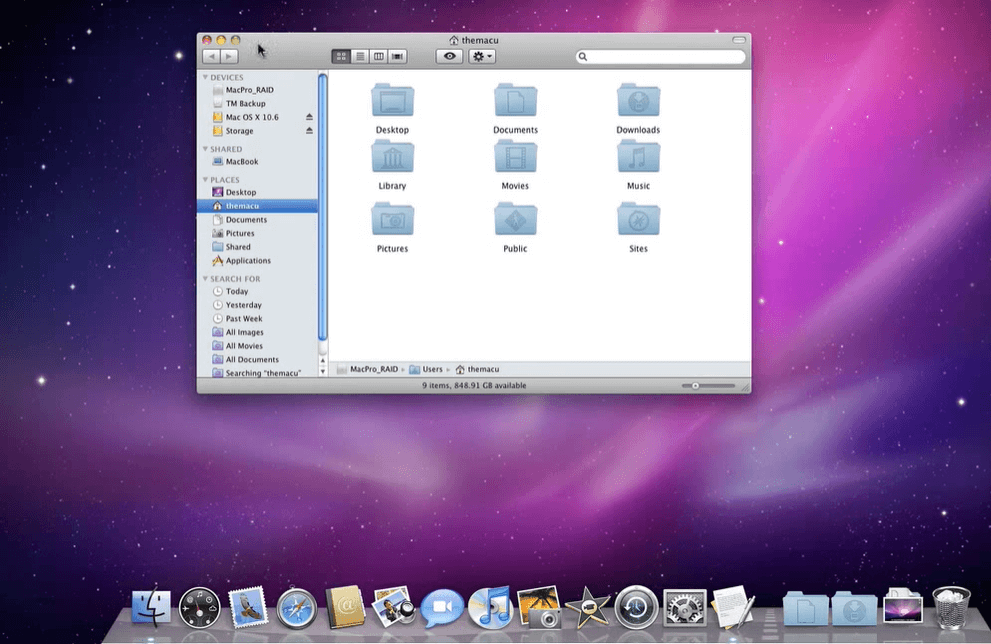Select Applications in the sidebar

(x=247, y=261)
